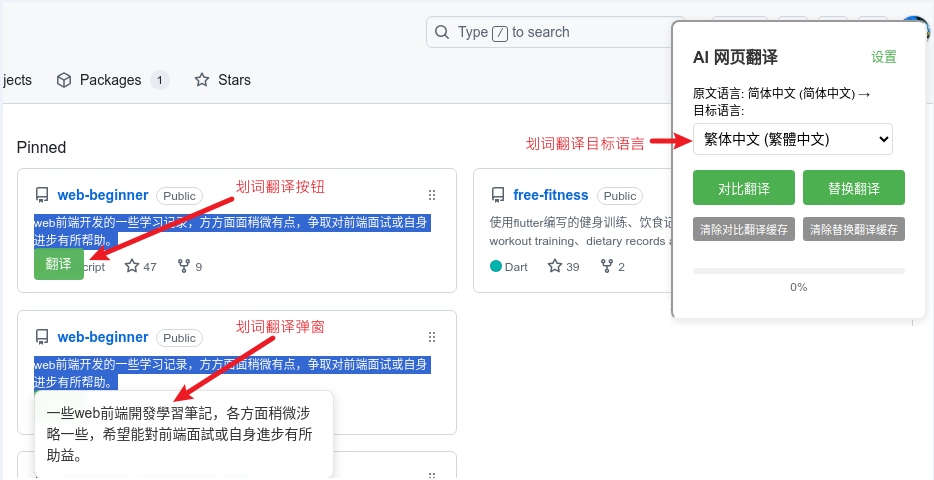Open the second web-beginner repository link
Image resolution: width=934 pixels, height=480 pixels.
point(103,337)
